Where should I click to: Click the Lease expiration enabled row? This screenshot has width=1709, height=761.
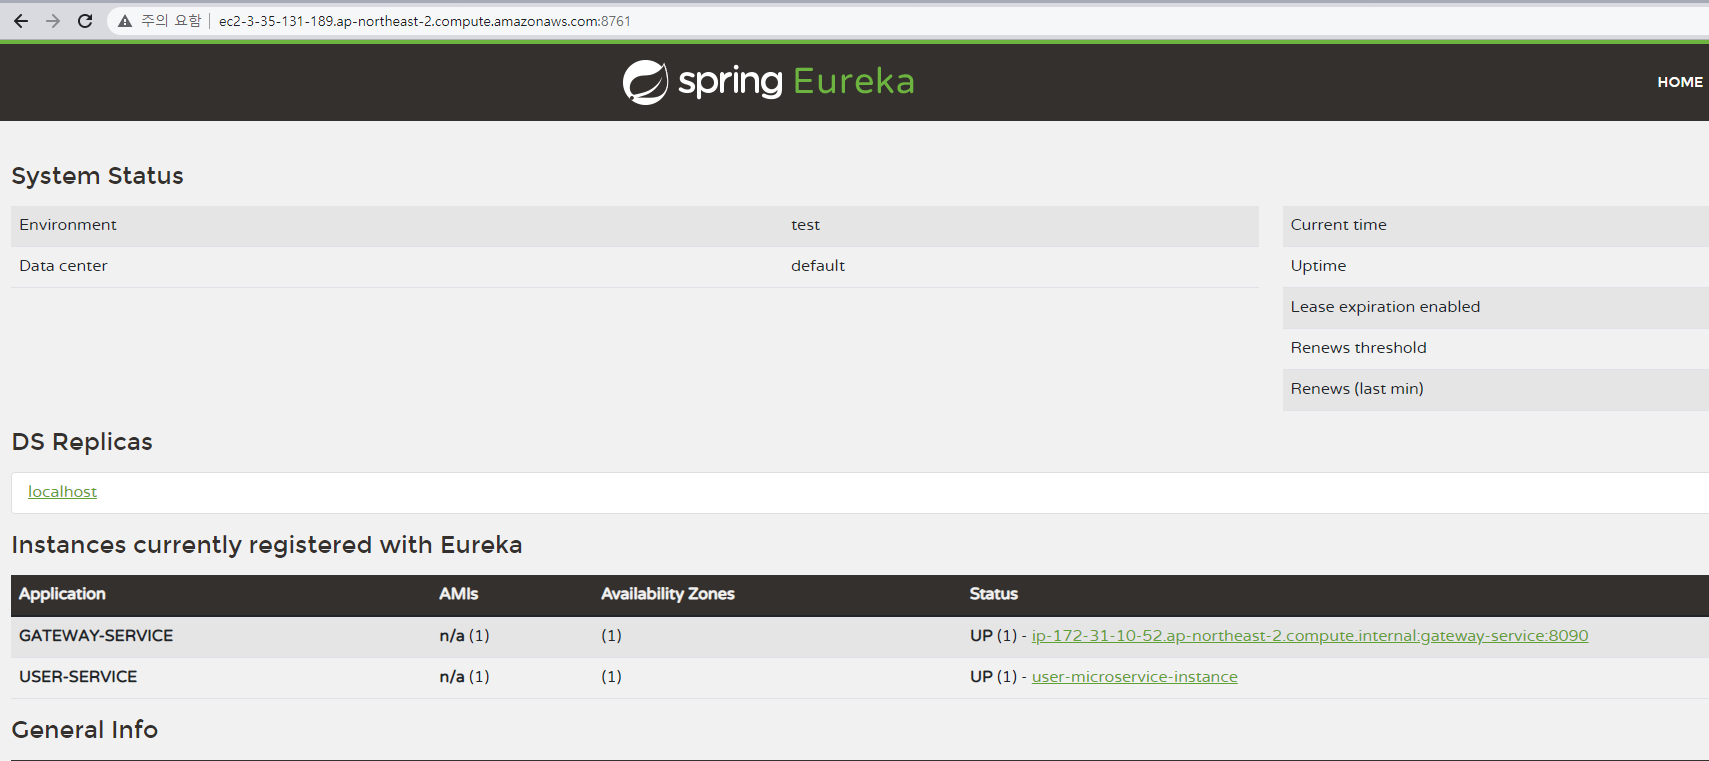tap(1496, 308)
